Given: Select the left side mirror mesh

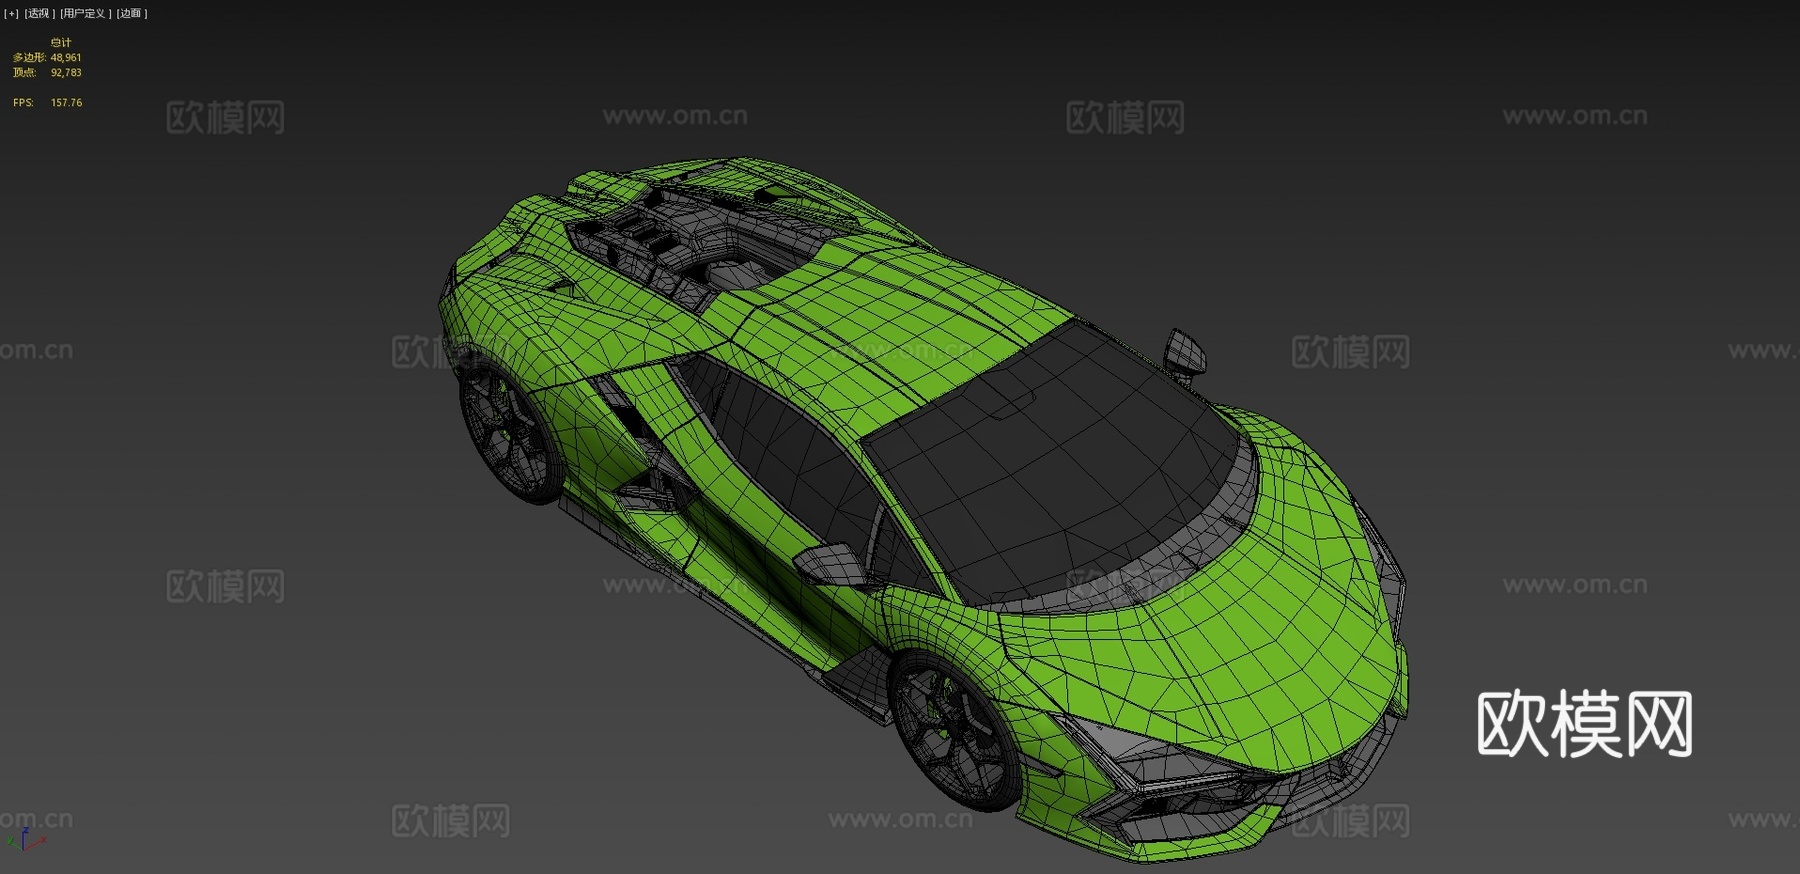Looking at the screenshot, I should 831,563.
